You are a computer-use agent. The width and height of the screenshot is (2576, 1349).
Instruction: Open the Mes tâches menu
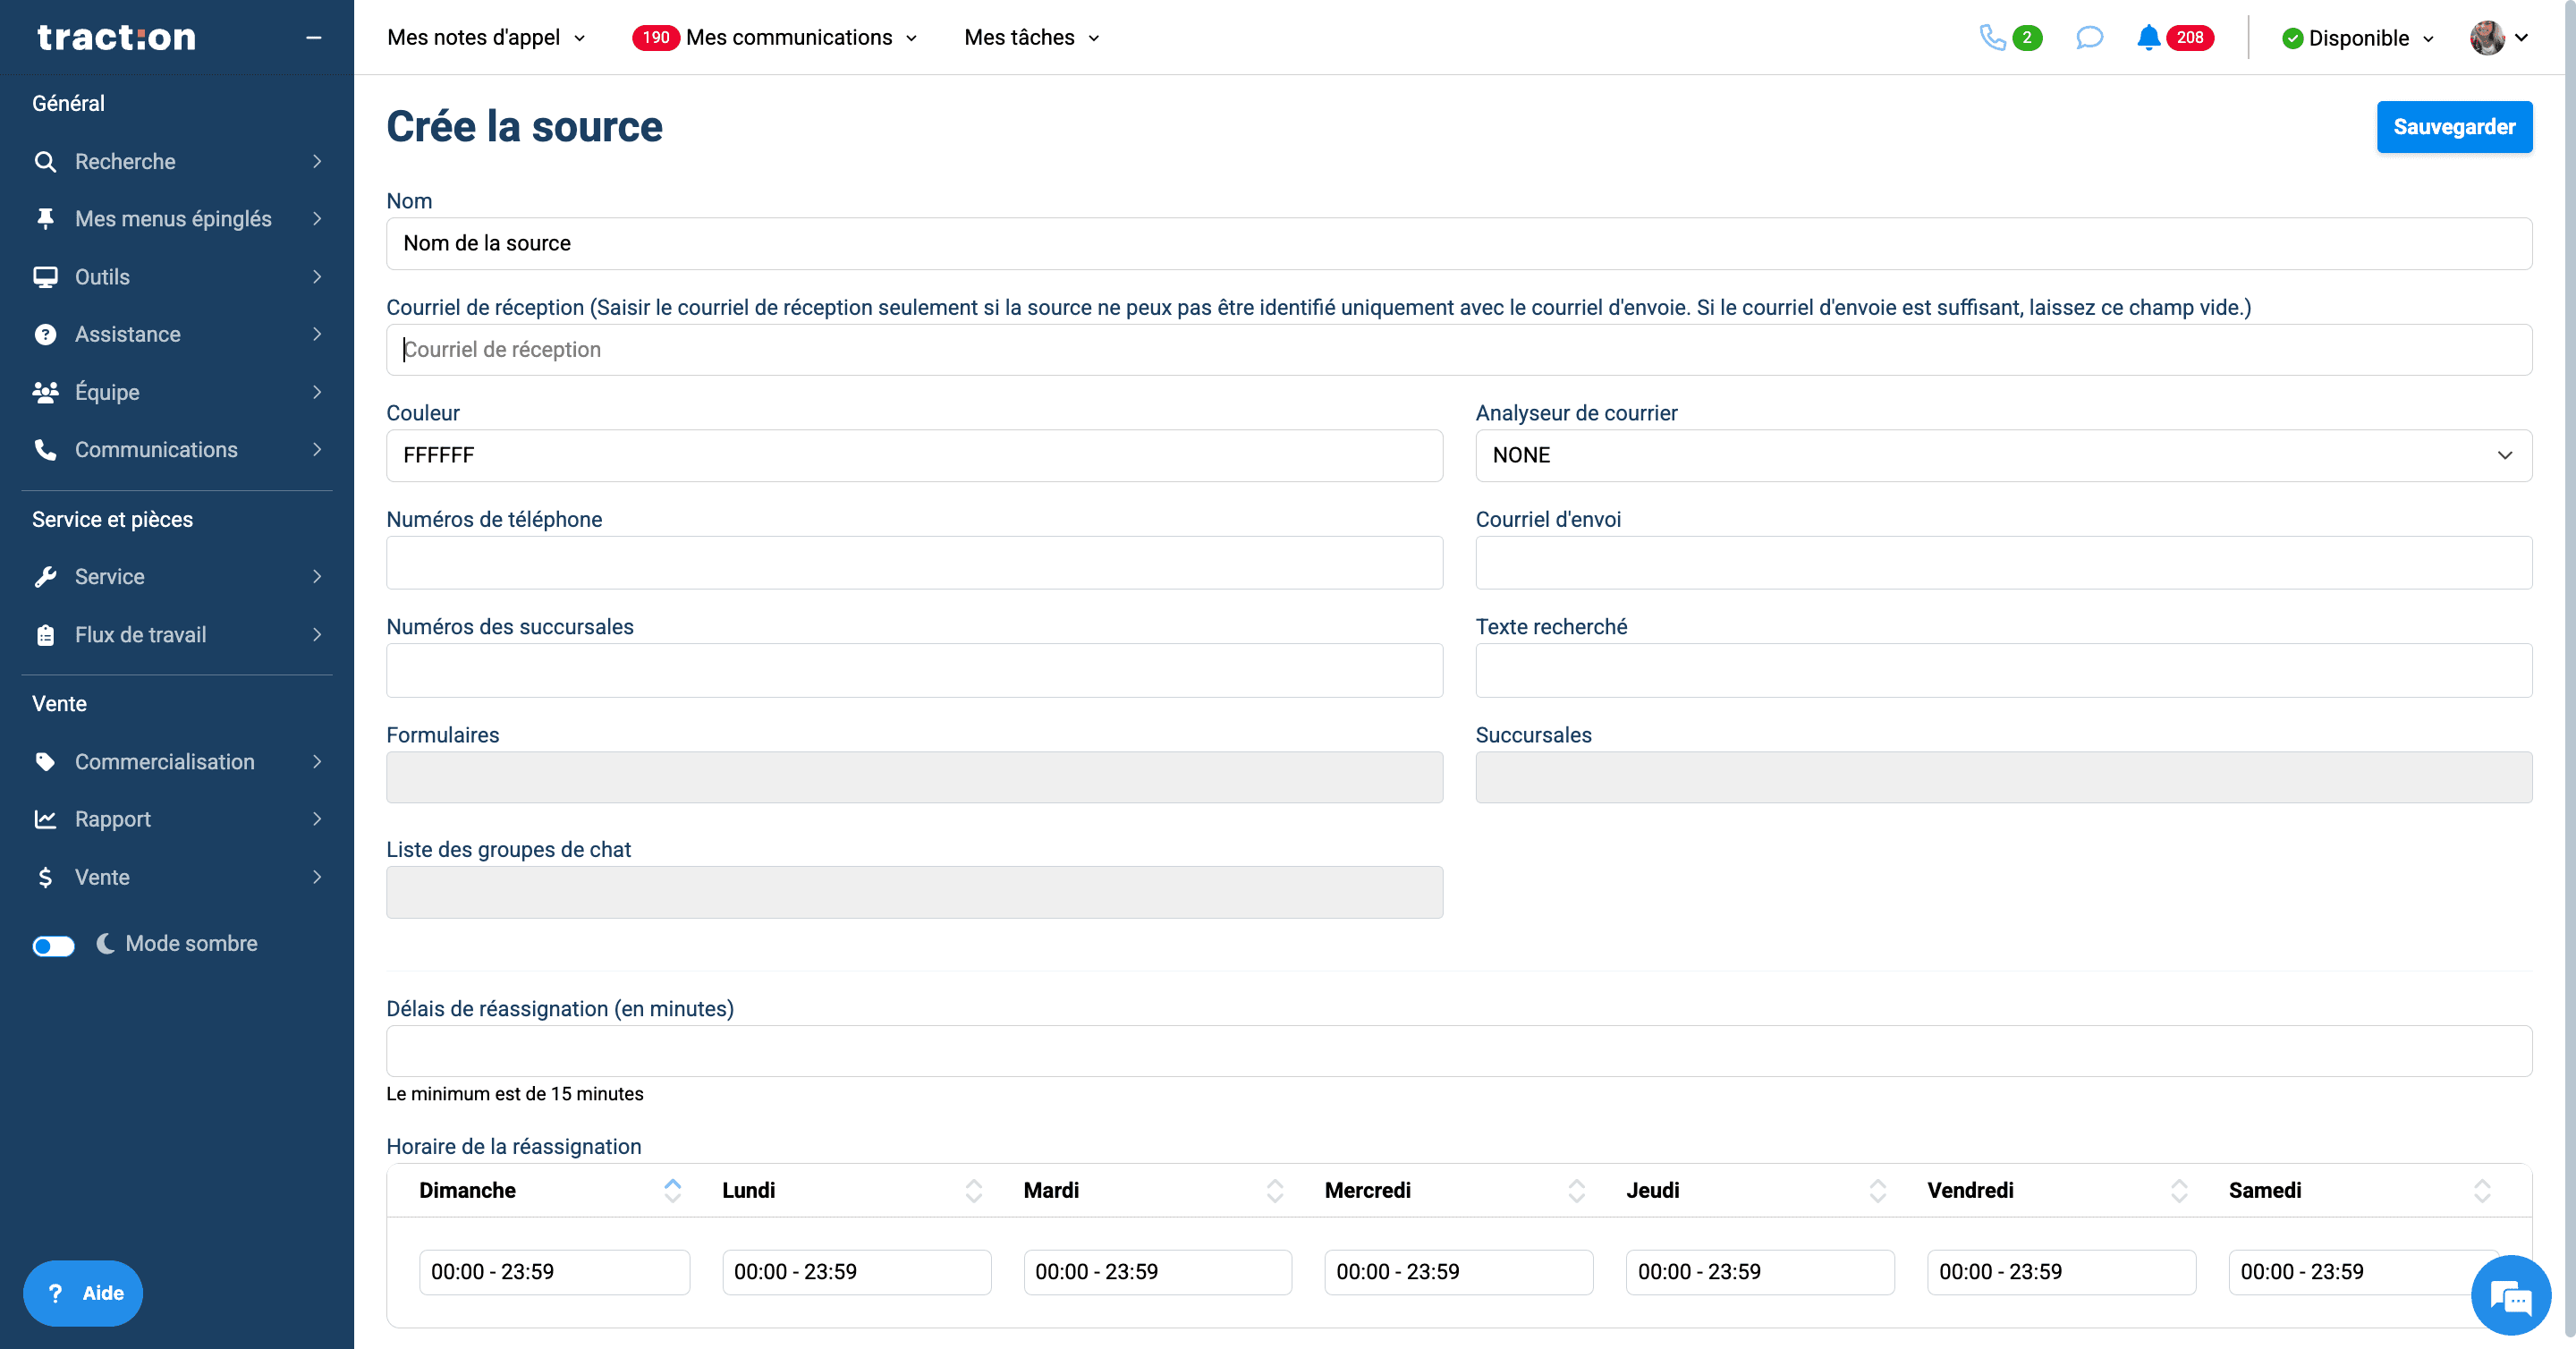pyautogui.click(x=1032, y=38)
